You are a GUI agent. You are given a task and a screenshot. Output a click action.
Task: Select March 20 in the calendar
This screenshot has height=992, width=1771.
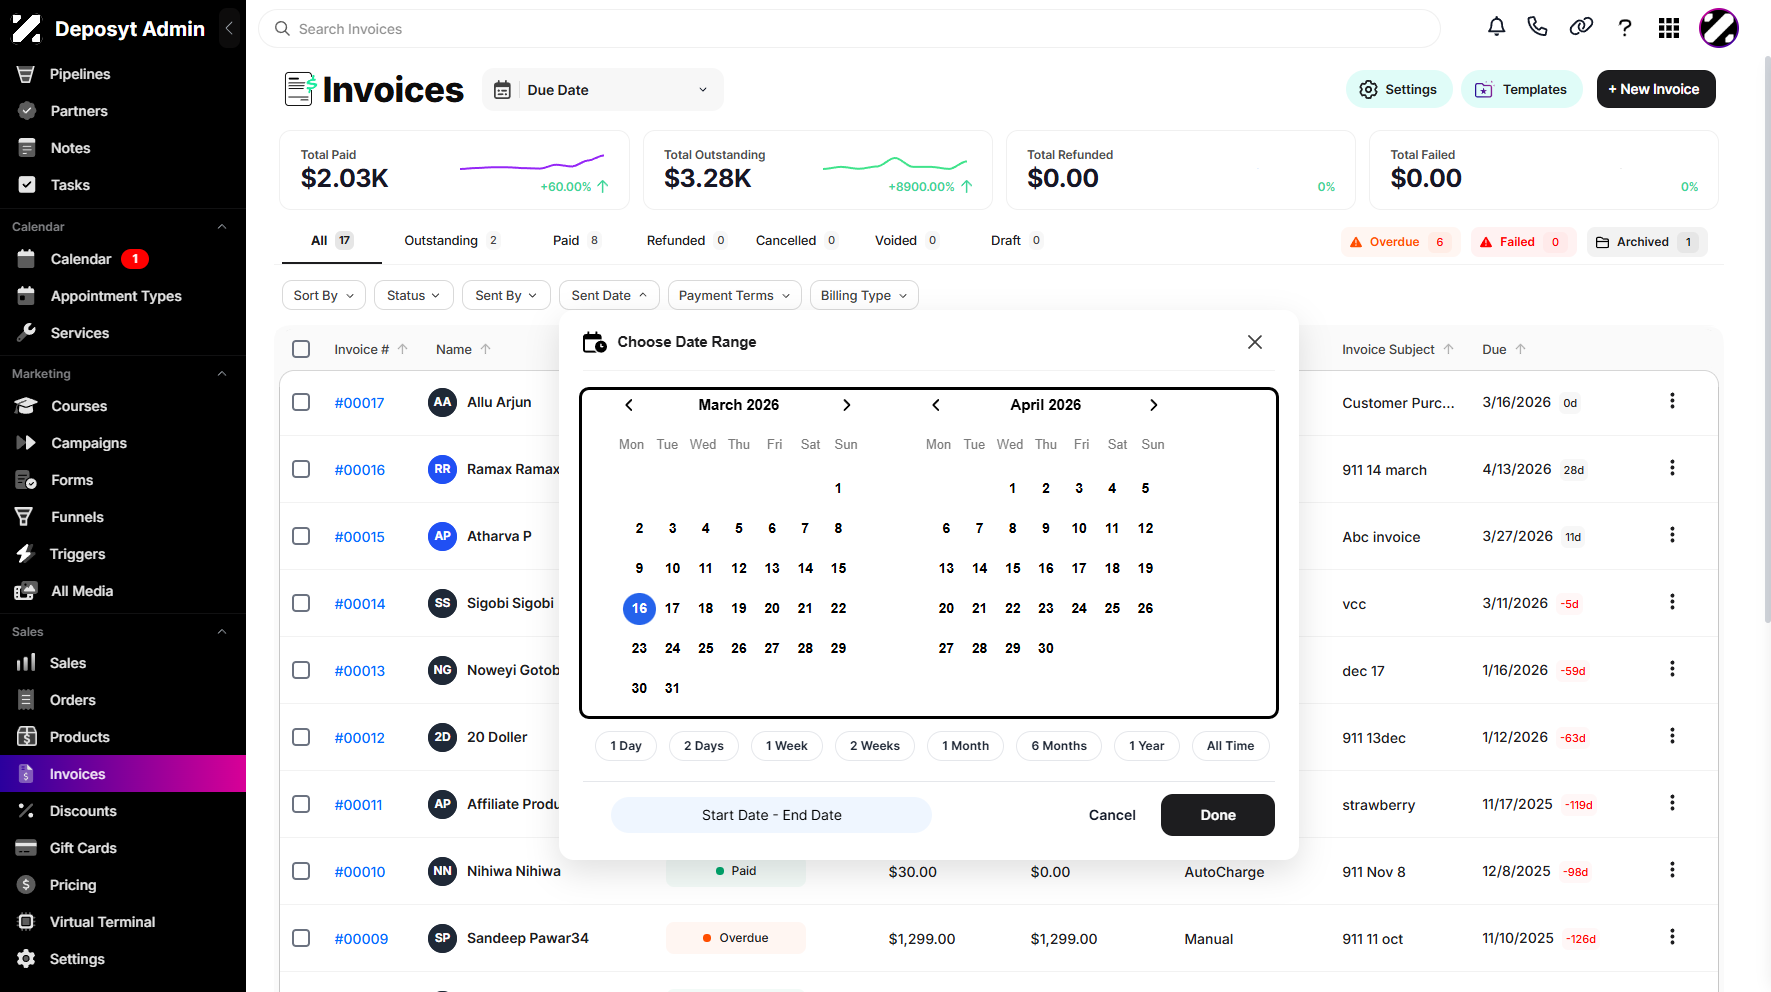pyautogui.click(x=772, y=608)
